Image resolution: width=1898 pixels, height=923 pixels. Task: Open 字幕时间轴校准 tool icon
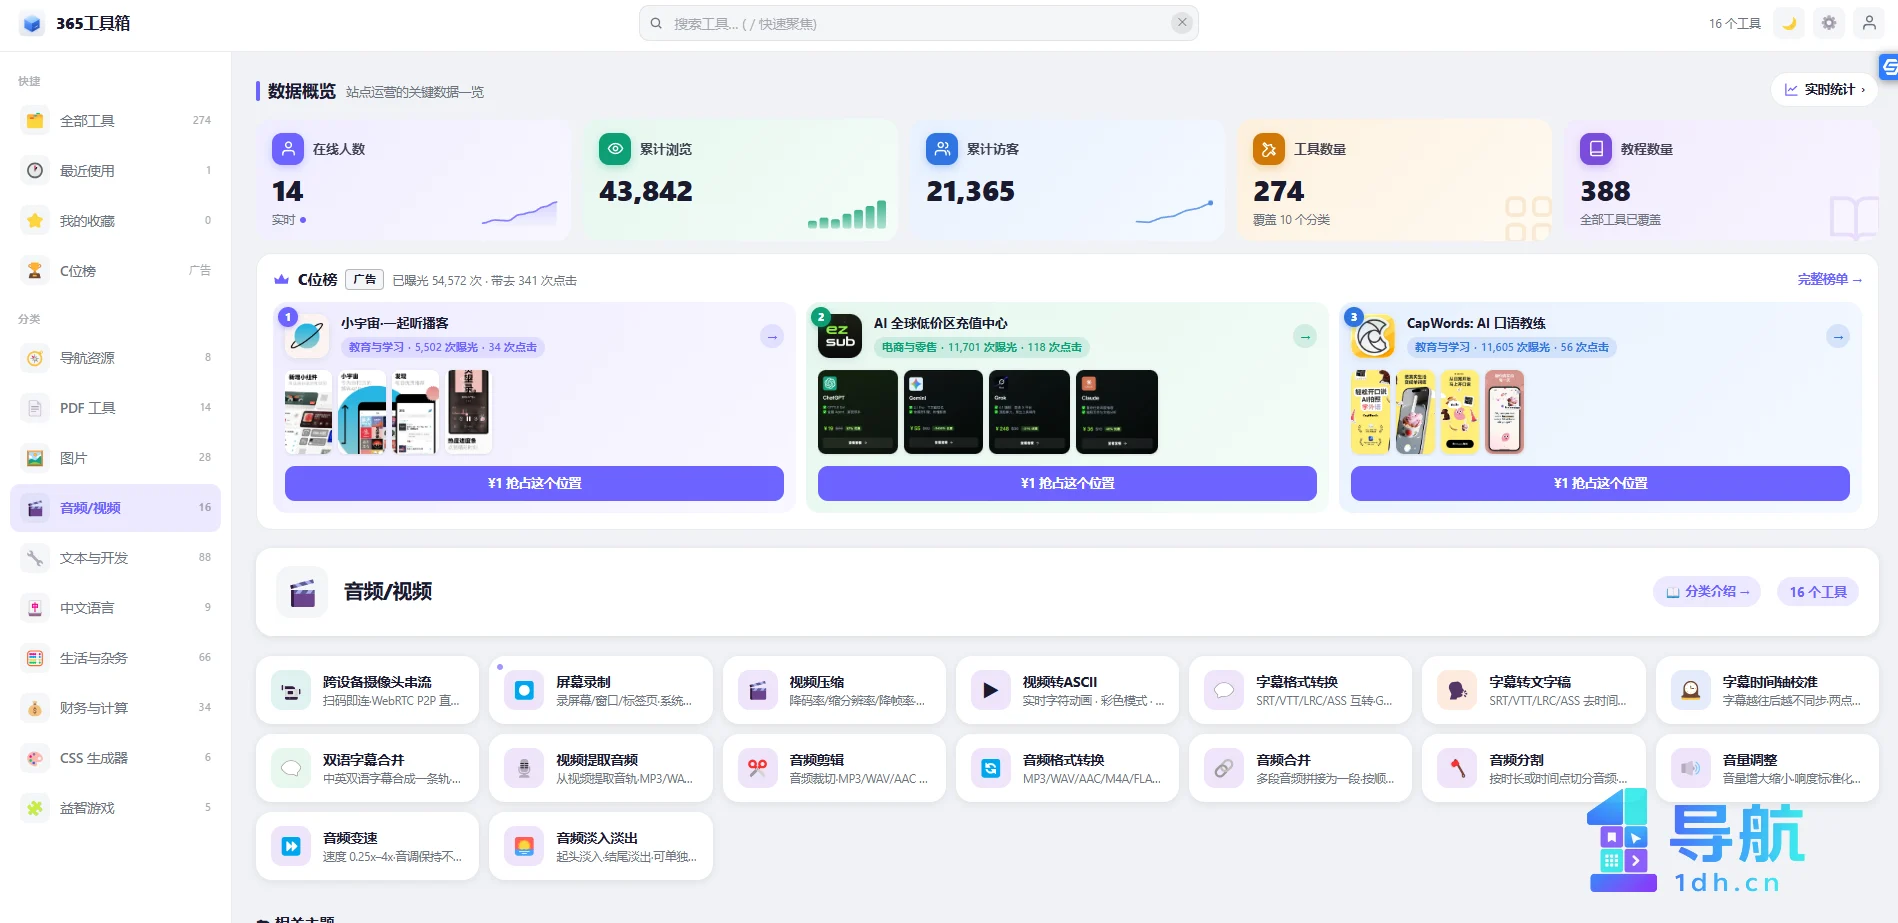coord(1691,690)
